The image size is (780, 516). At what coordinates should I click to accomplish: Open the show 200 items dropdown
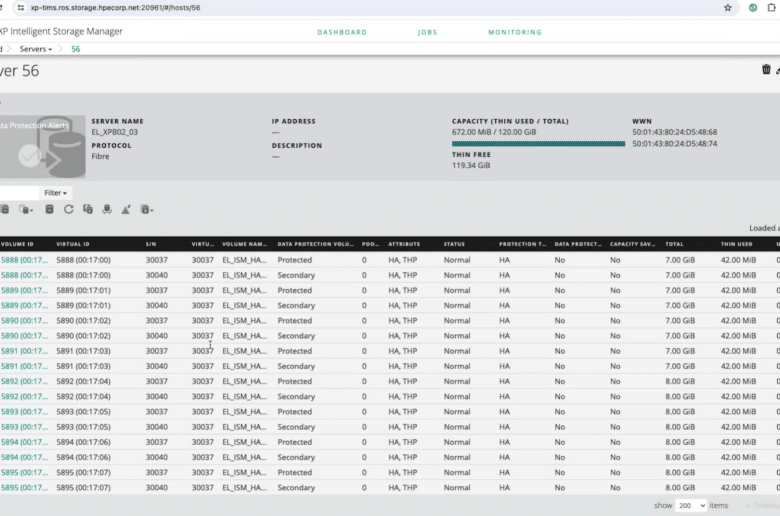click(691, 505)
